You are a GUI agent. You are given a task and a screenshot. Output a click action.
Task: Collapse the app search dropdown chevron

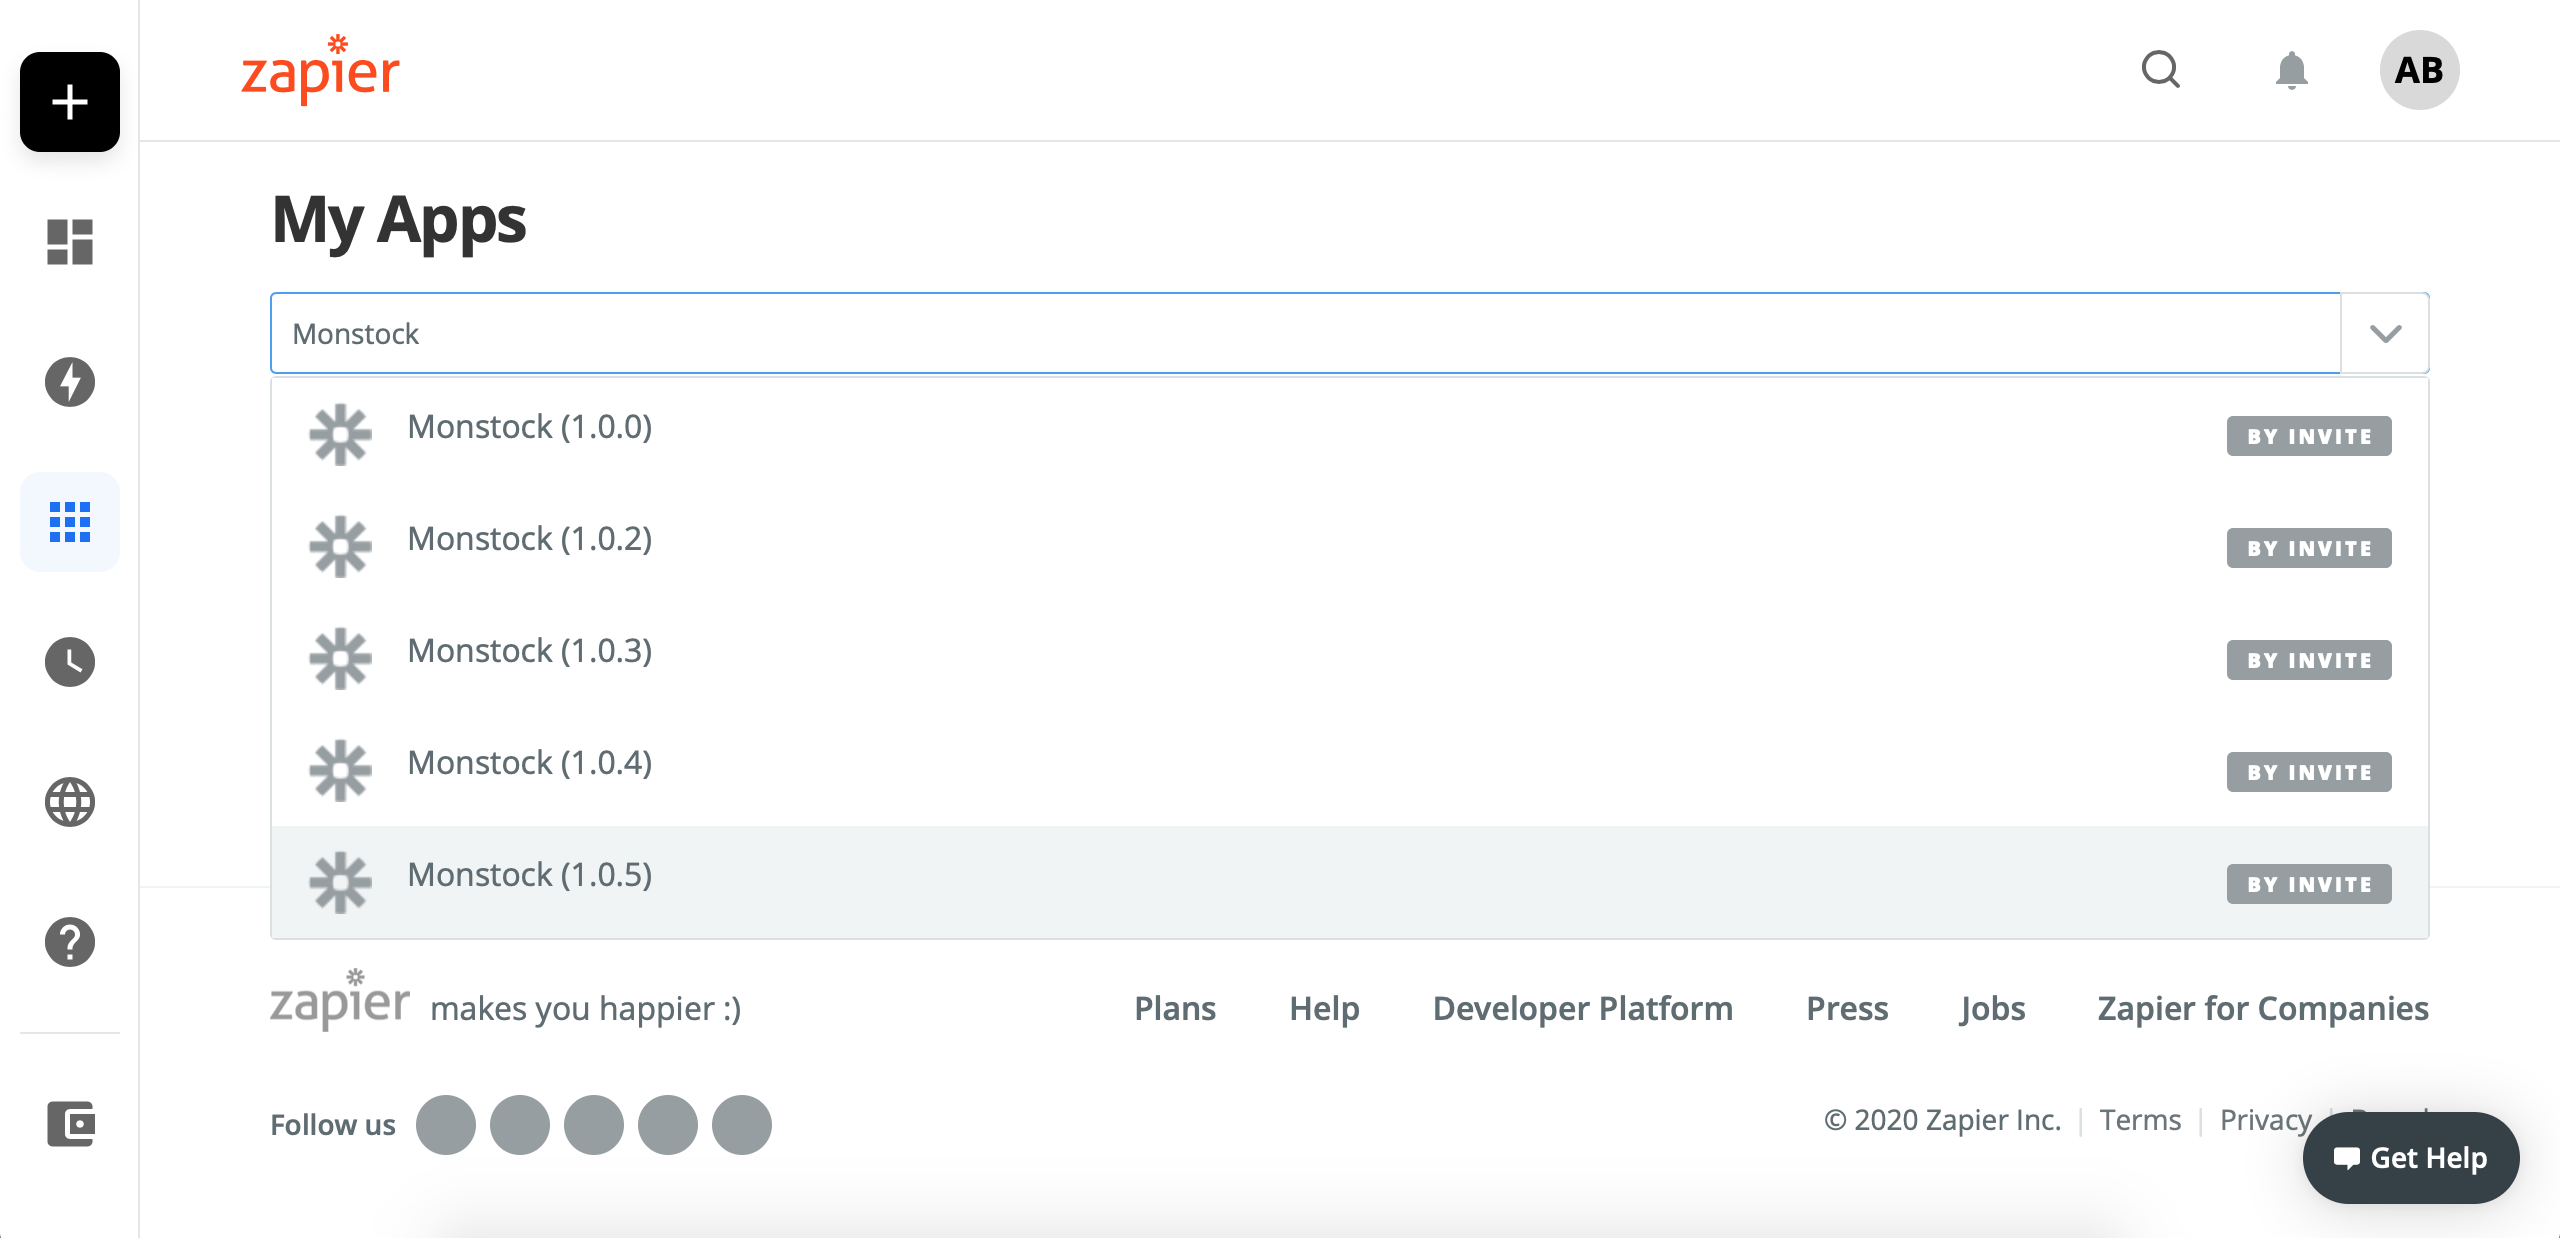(2385, 333)
